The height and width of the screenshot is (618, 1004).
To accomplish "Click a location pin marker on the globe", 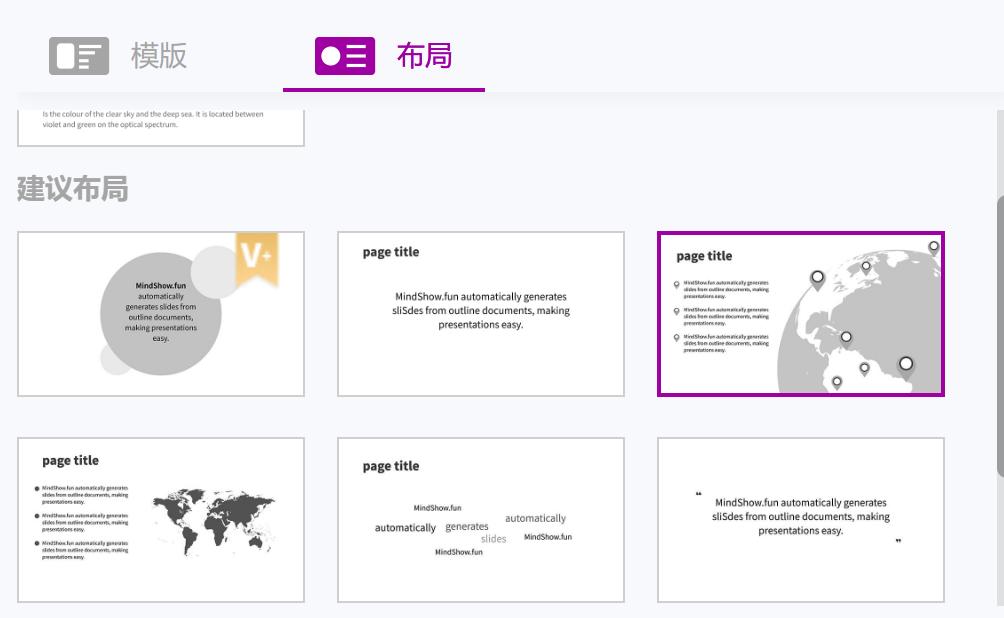I will coord(817,277).
